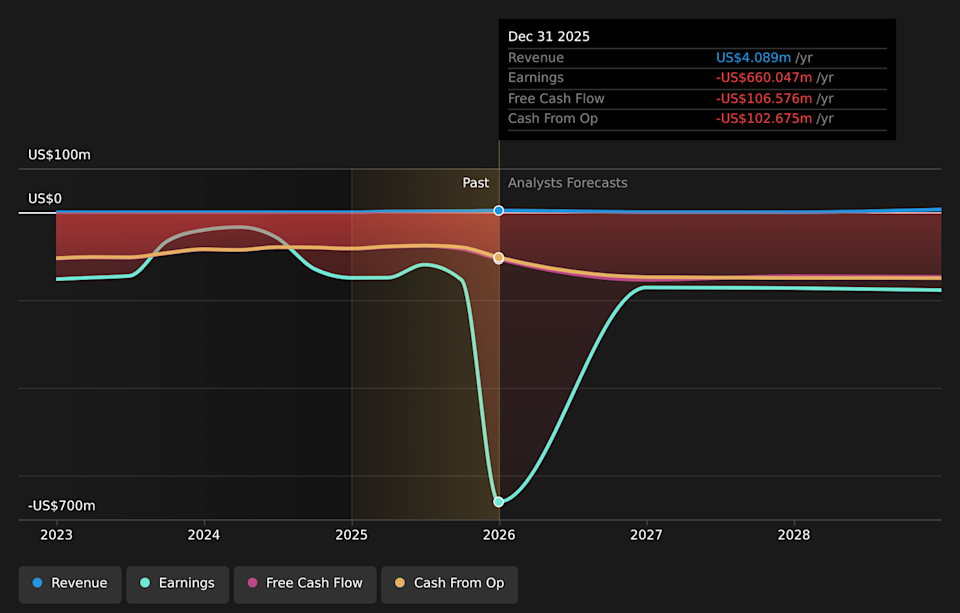Select the teal Earnings marker at chart bottom
960x613 pixels.
tap(499, 502)
